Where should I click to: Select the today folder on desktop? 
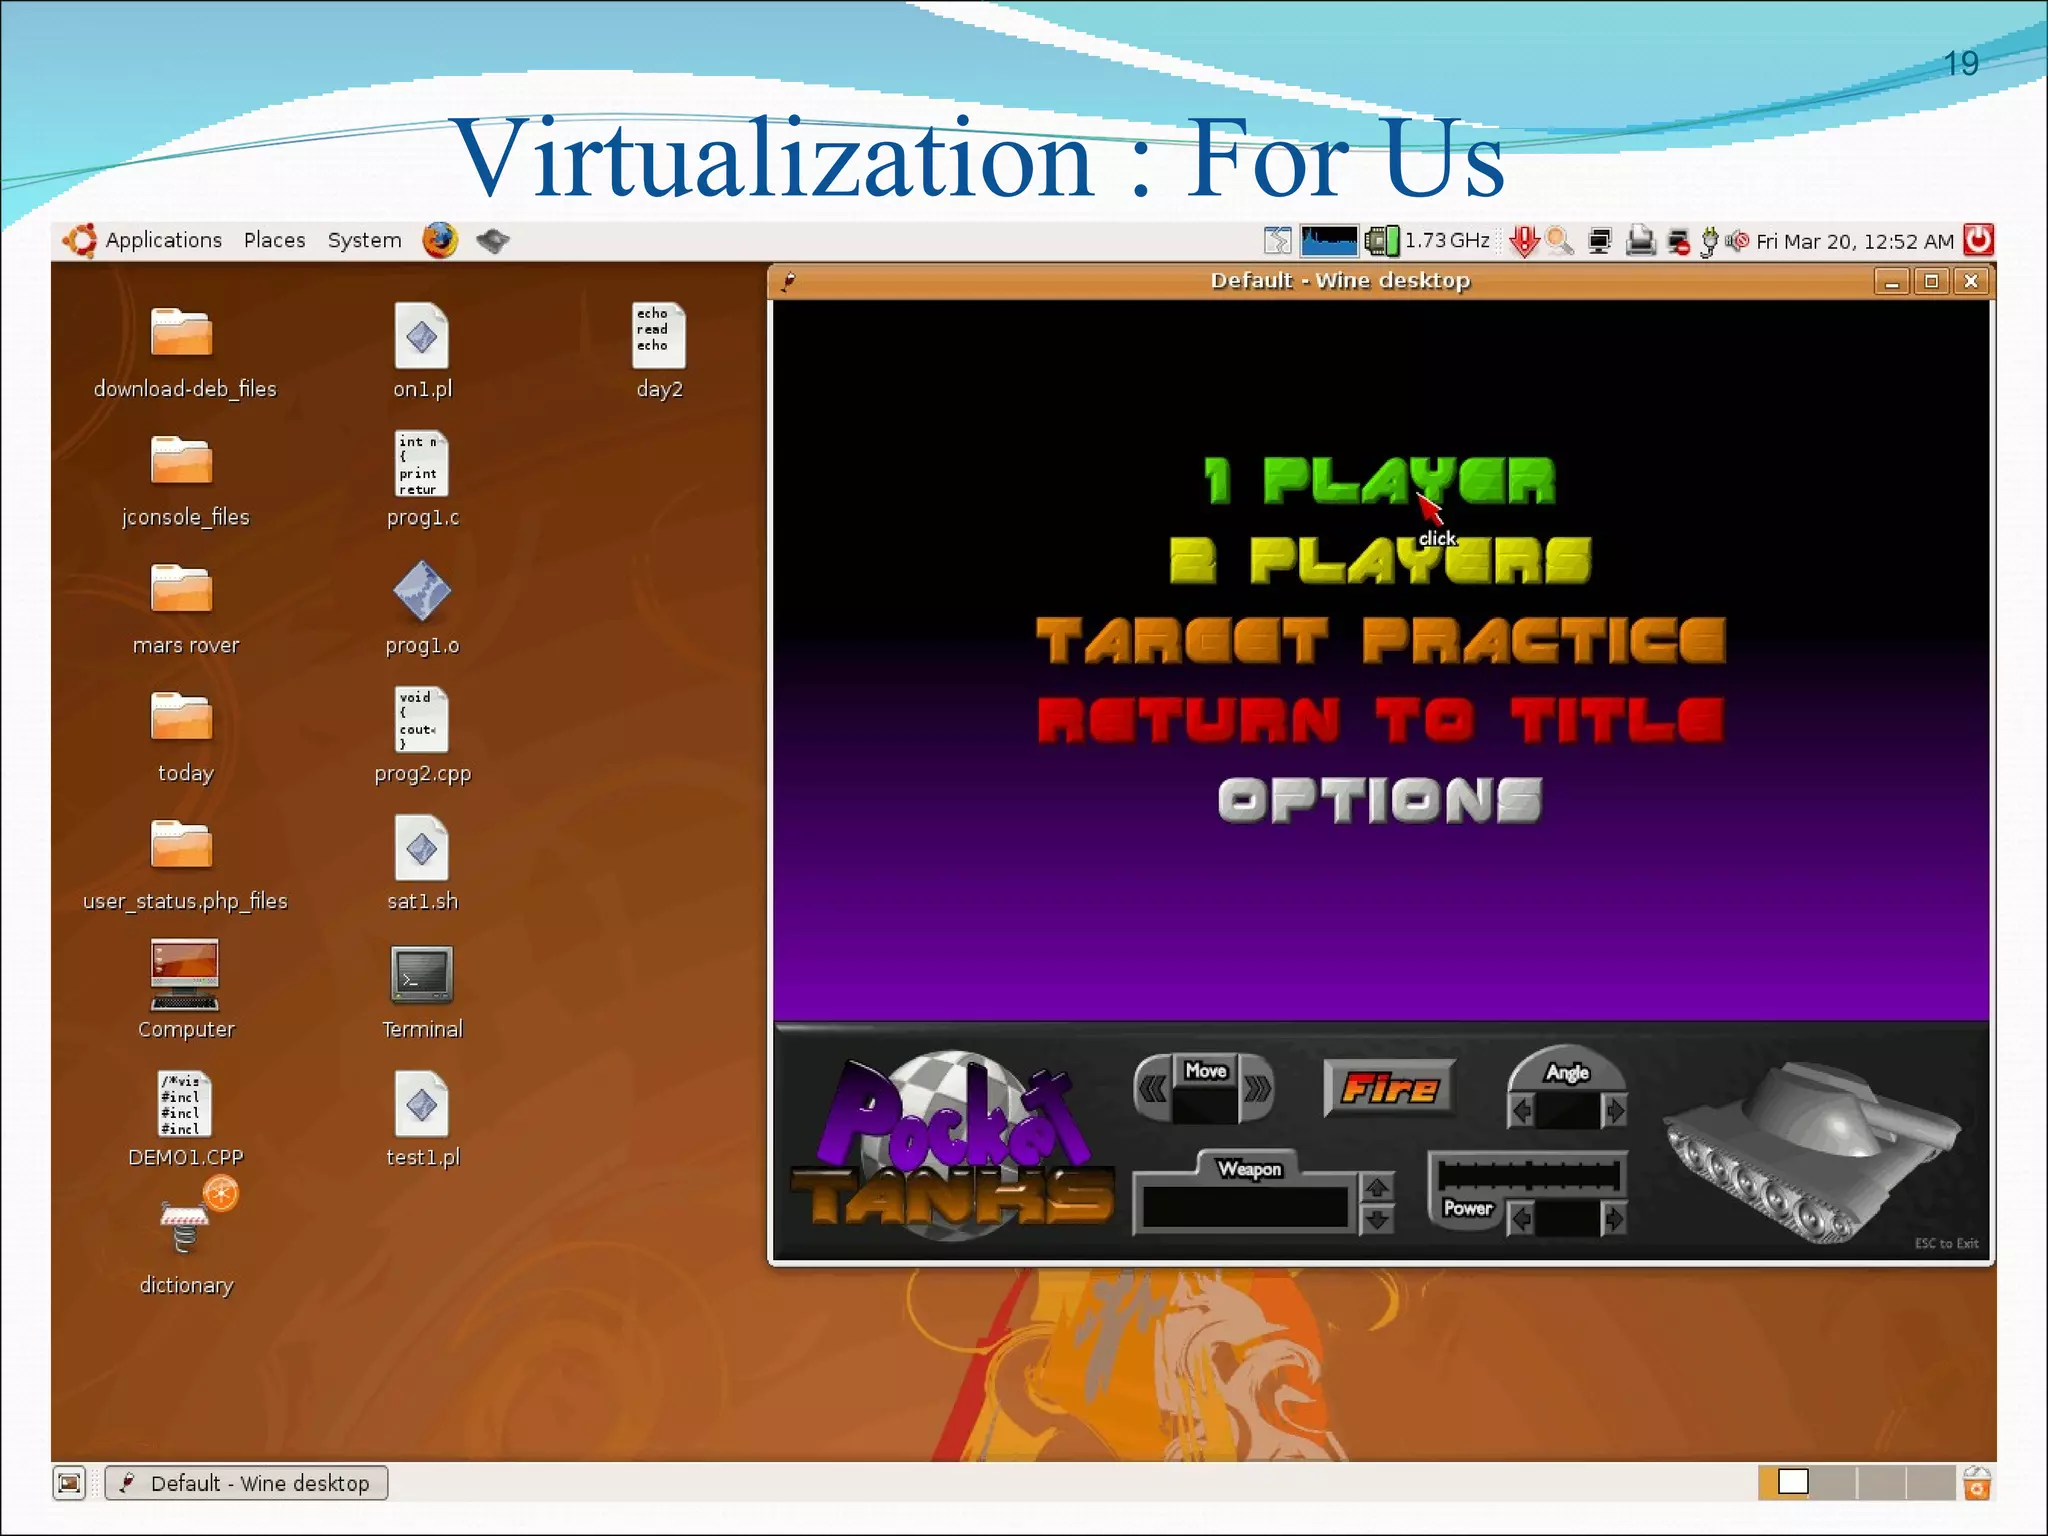coord(181,716)
